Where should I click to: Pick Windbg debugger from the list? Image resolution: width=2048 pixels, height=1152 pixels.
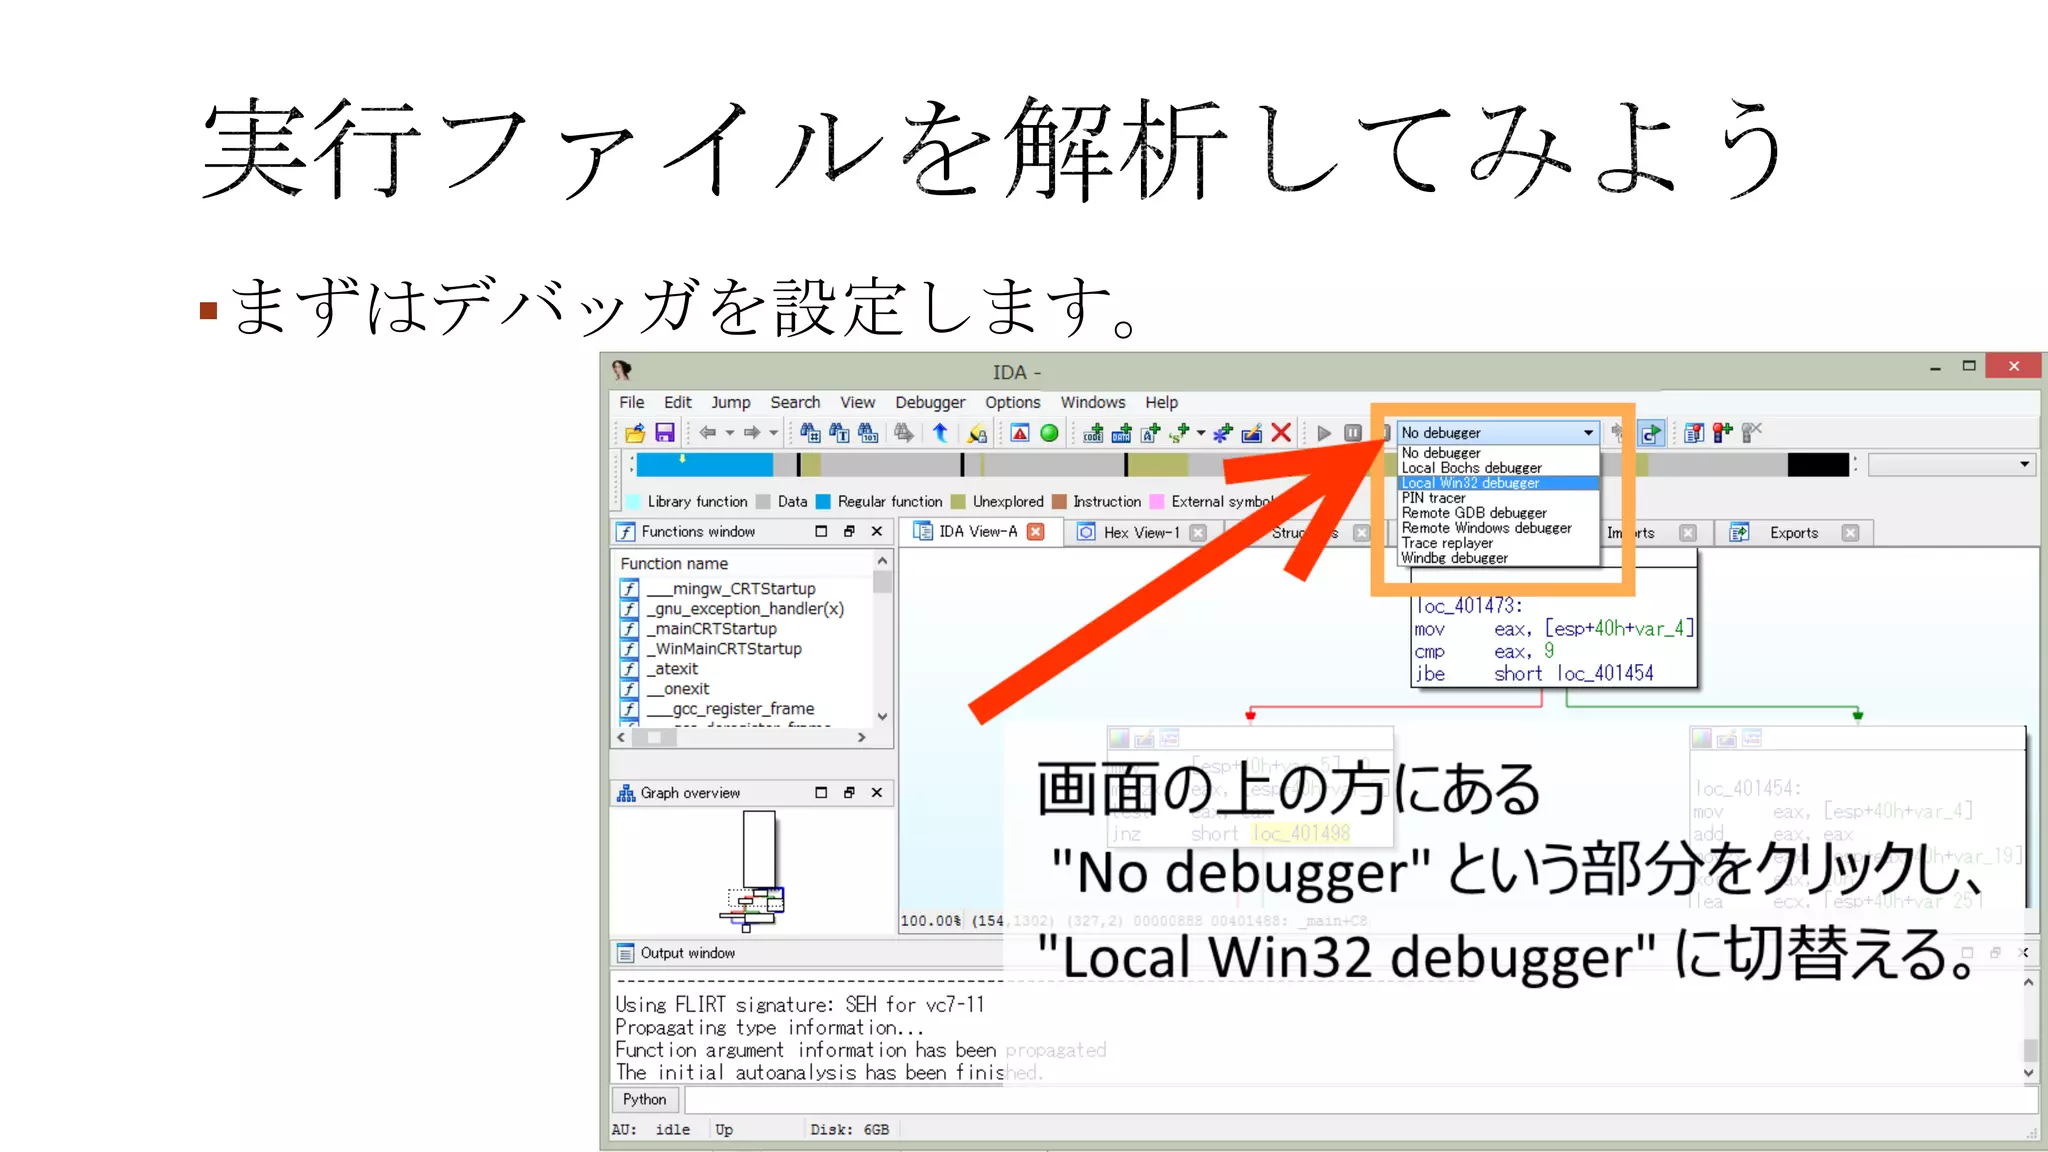click(x=1498, y=558)
